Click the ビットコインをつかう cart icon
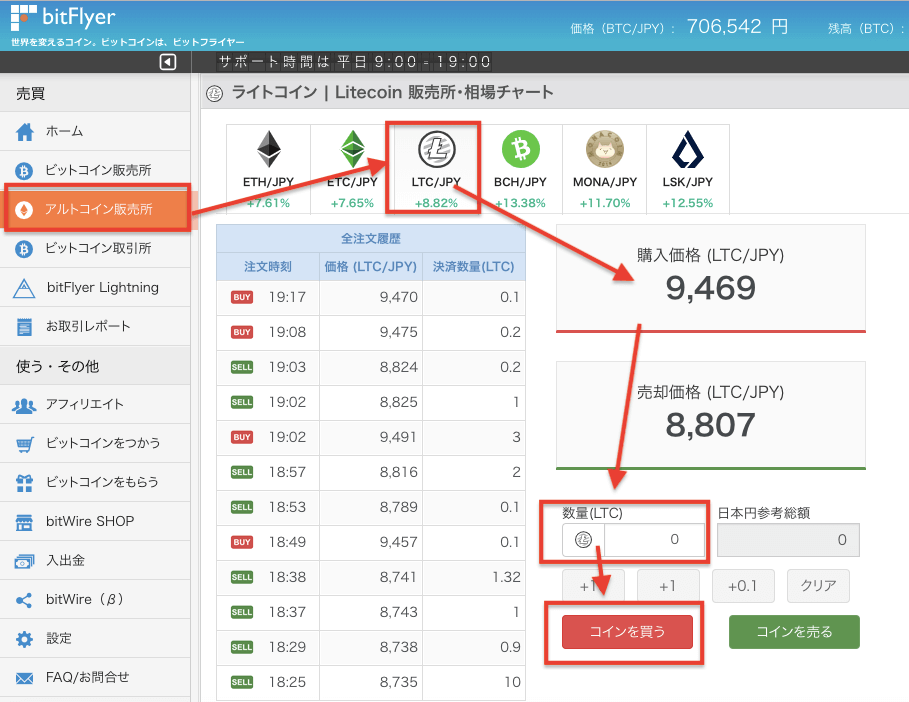The image size is (909, 702). (x=24, y=444)
